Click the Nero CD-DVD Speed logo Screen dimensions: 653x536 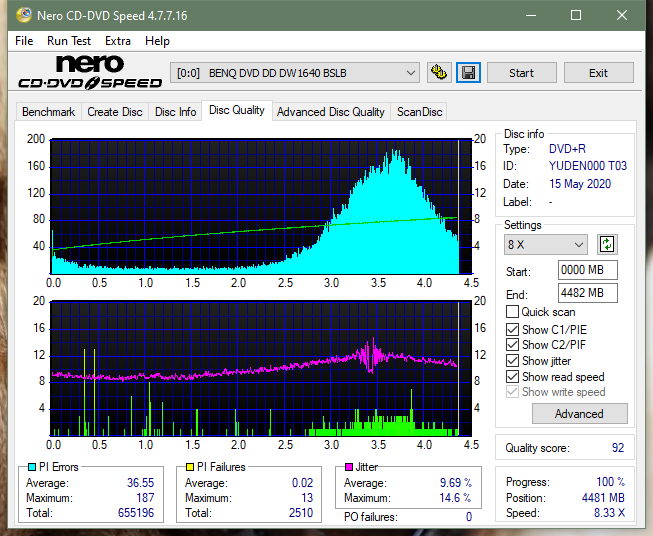pos(90,73)
